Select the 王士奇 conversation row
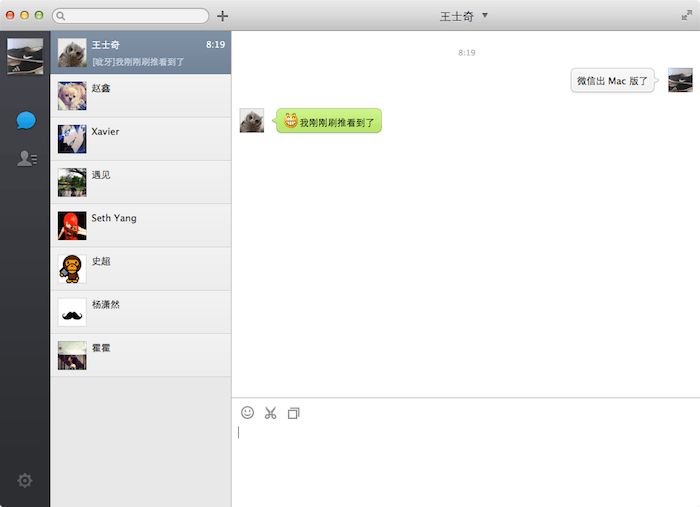Screen dimensions: 700x507 [x=141, y=53]
